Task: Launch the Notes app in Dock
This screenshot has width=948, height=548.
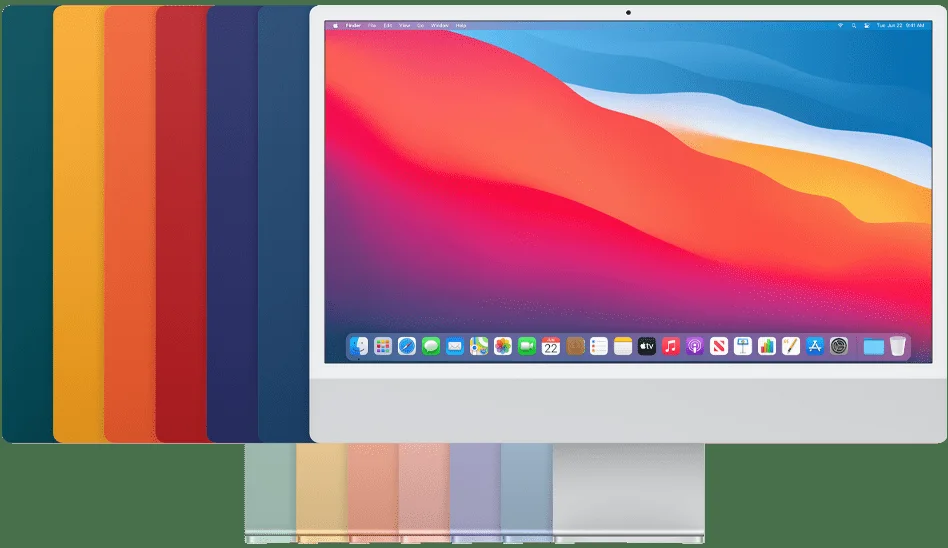Action: click(623, 346)
